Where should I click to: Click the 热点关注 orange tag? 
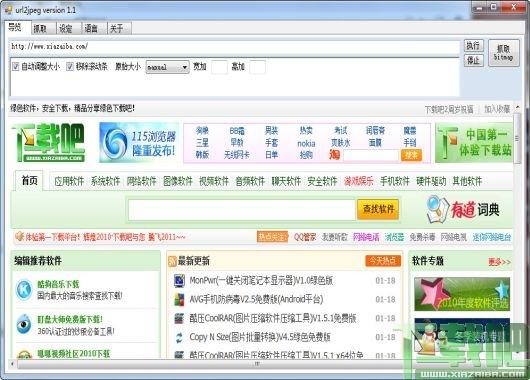coord(272,237)
